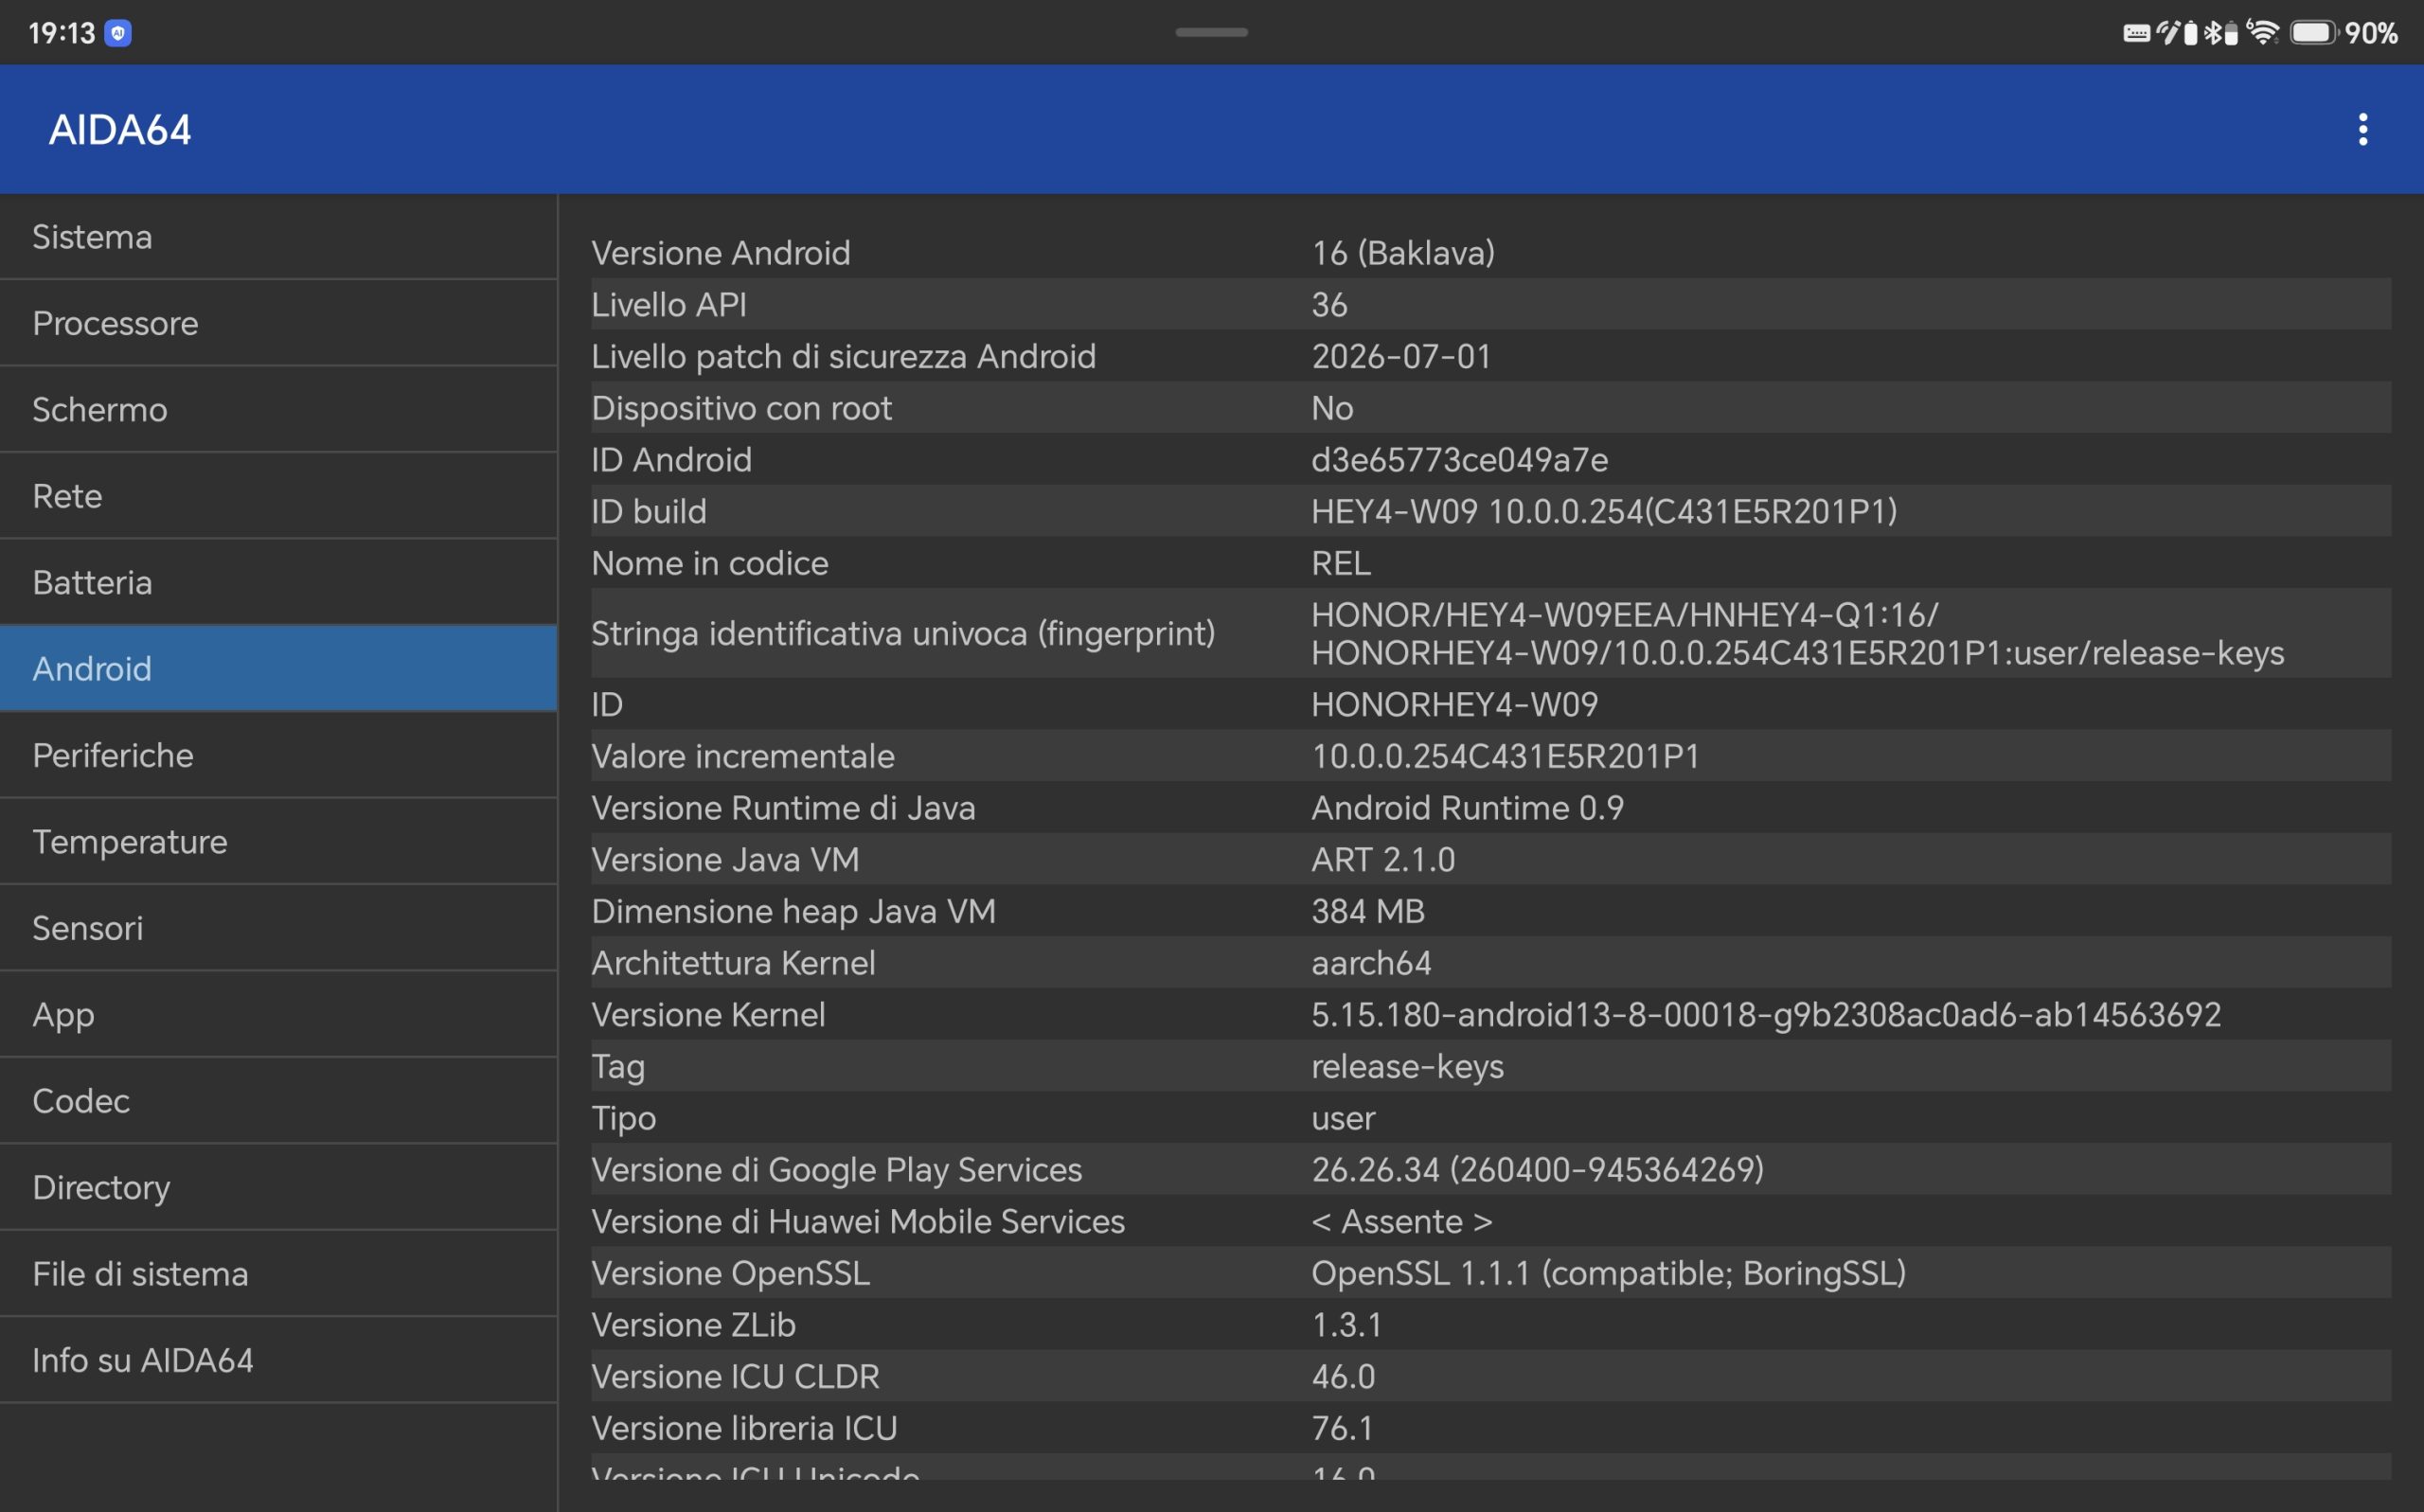The image size is (2424, 1512).
Task: Tap the notification icon beside the clock
Action: (x=118, y=33)
